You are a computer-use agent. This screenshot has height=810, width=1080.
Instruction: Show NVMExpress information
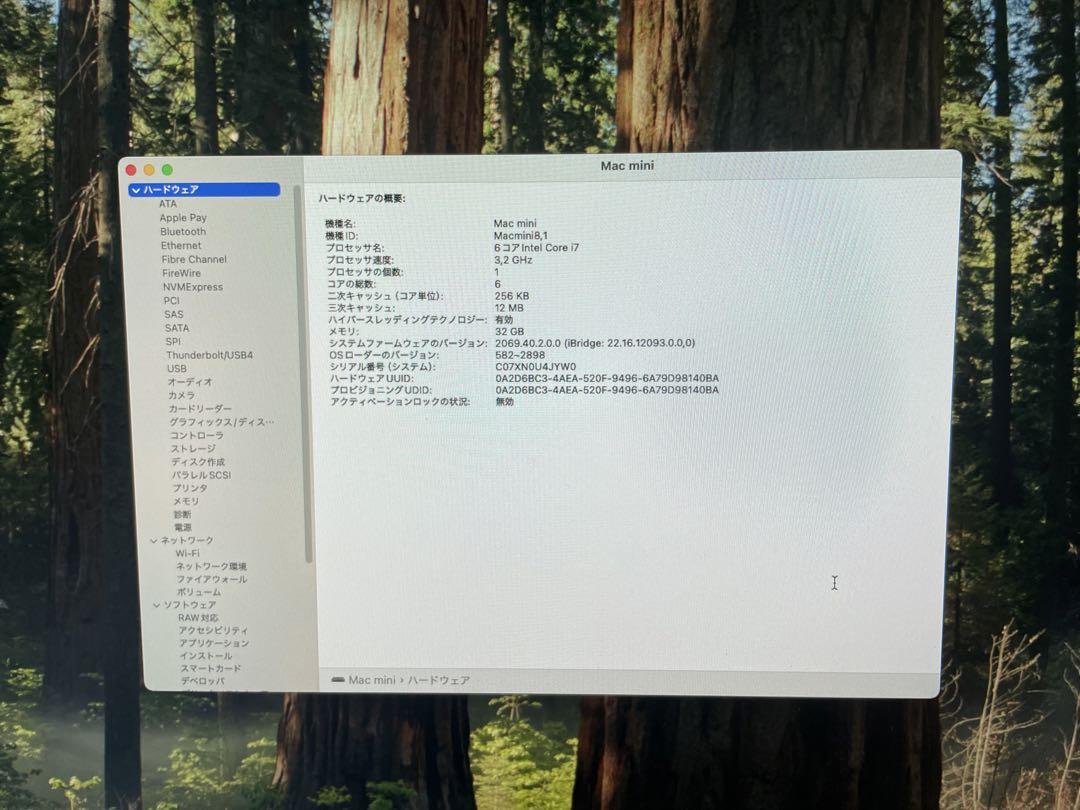193,287
